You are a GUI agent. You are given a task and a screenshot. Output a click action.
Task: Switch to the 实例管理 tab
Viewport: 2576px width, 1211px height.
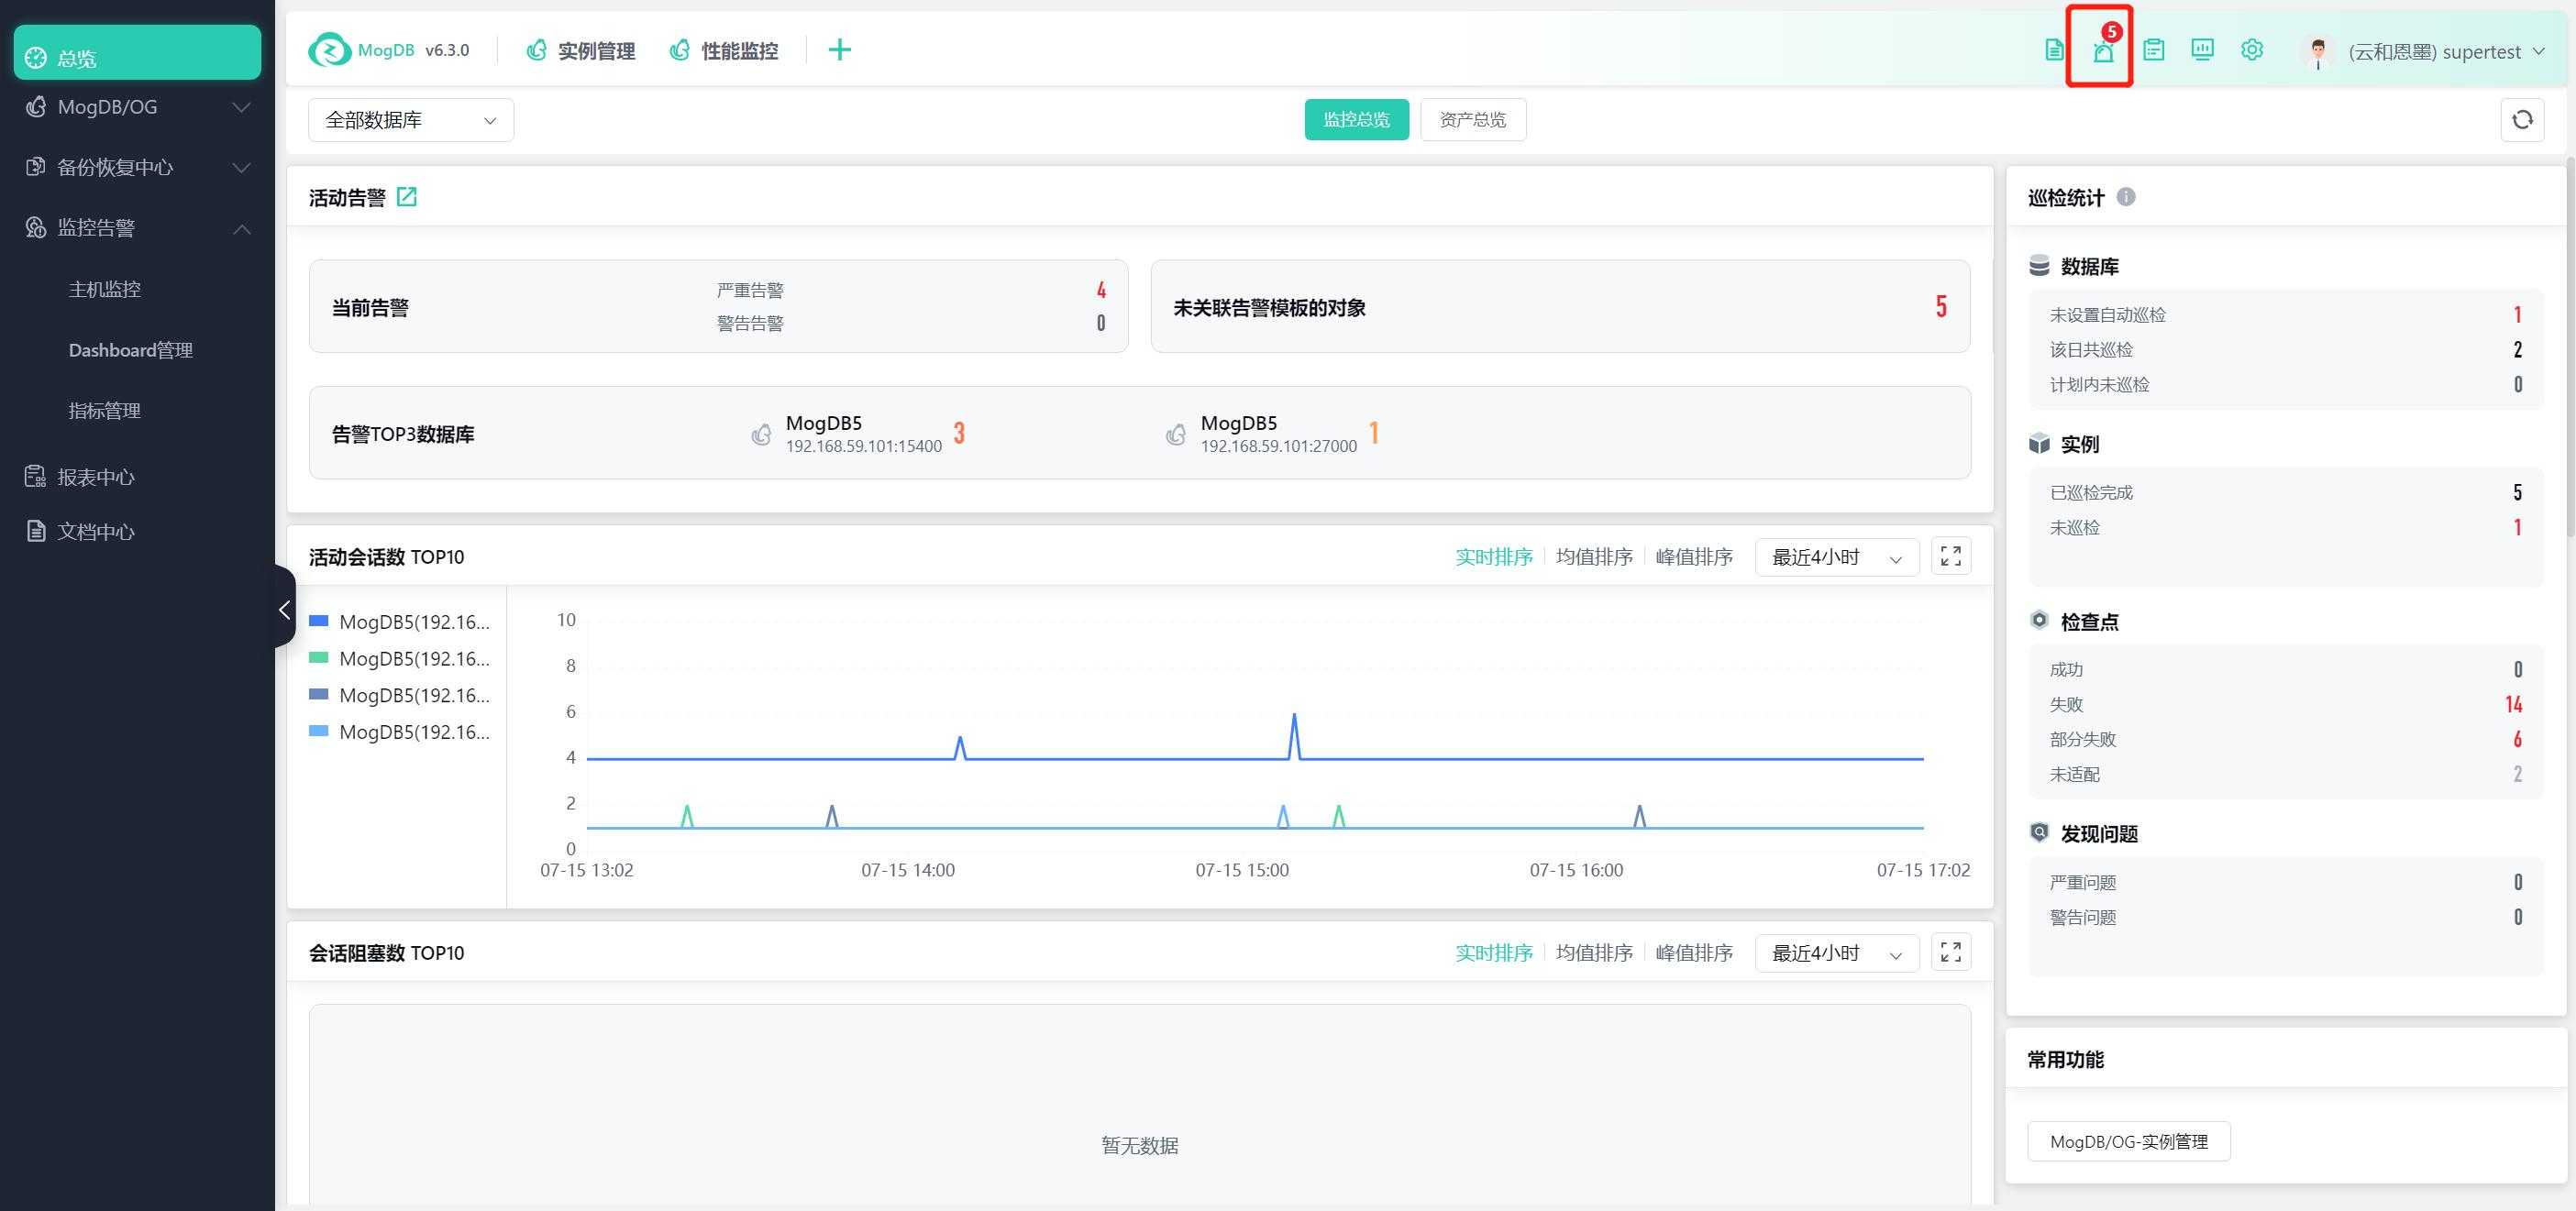581,50
